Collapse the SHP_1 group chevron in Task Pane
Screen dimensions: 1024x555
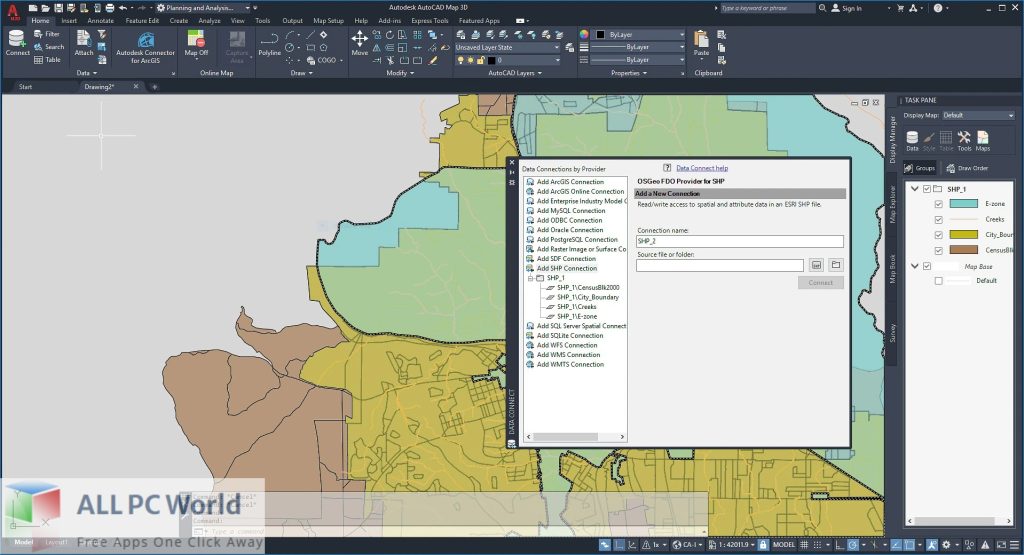coord(915,189)
